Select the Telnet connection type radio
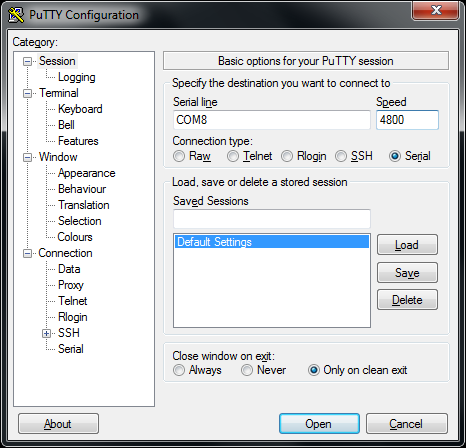Image resolution: width=466 pixels, height=448 pixels. 233,156
